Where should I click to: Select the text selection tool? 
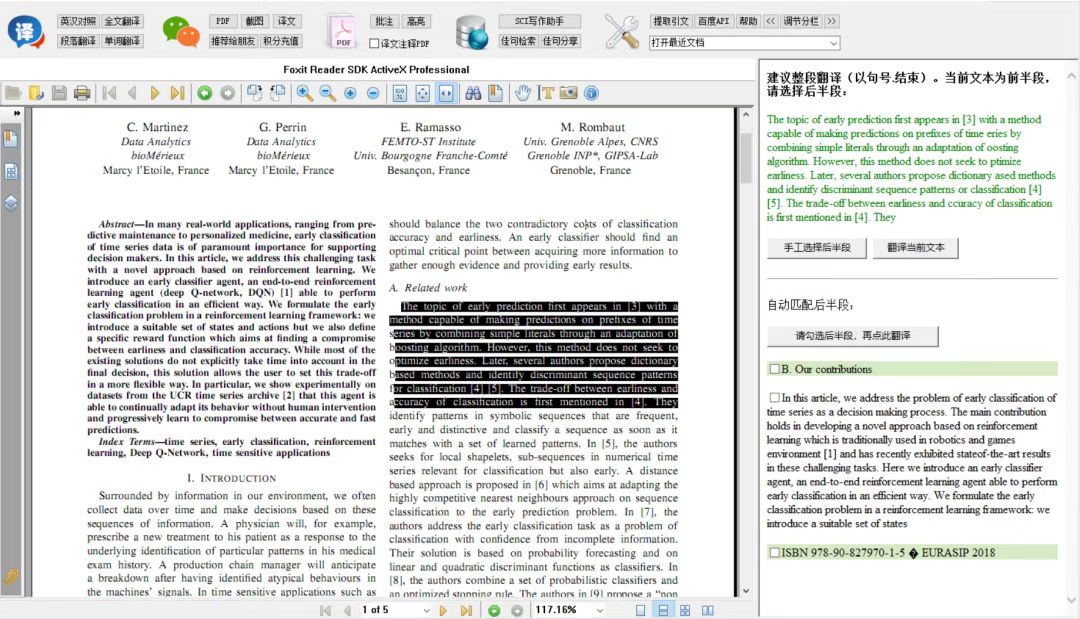pos(546,93)
